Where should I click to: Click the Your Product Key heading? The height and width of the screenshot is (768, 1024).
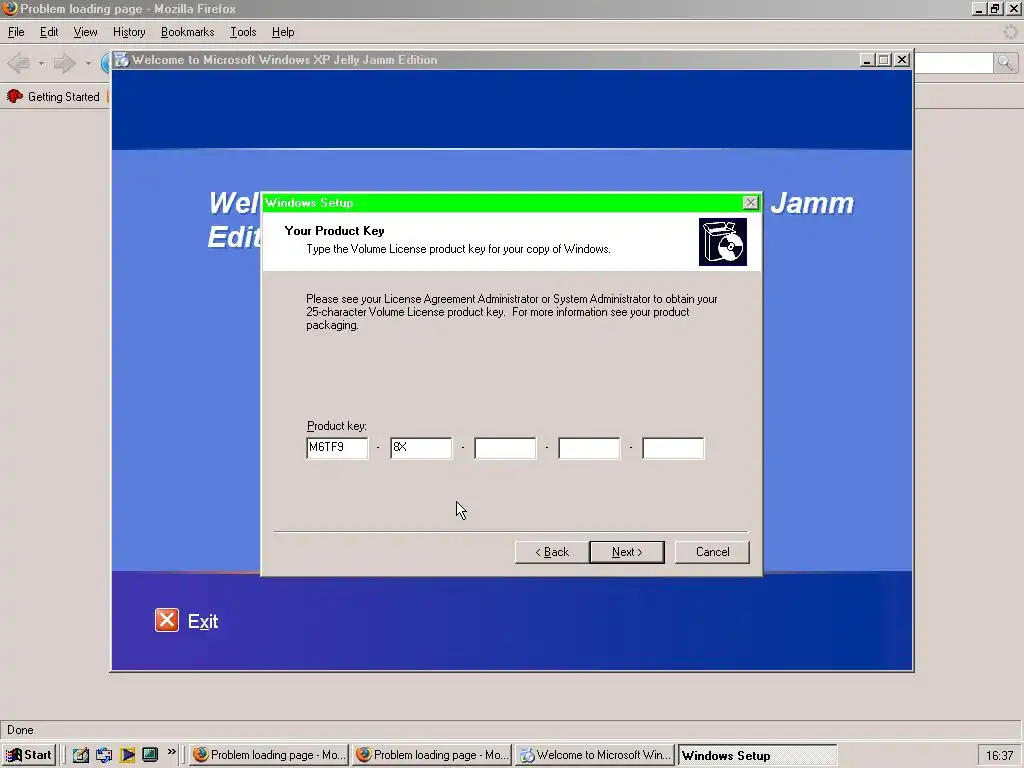334,231
